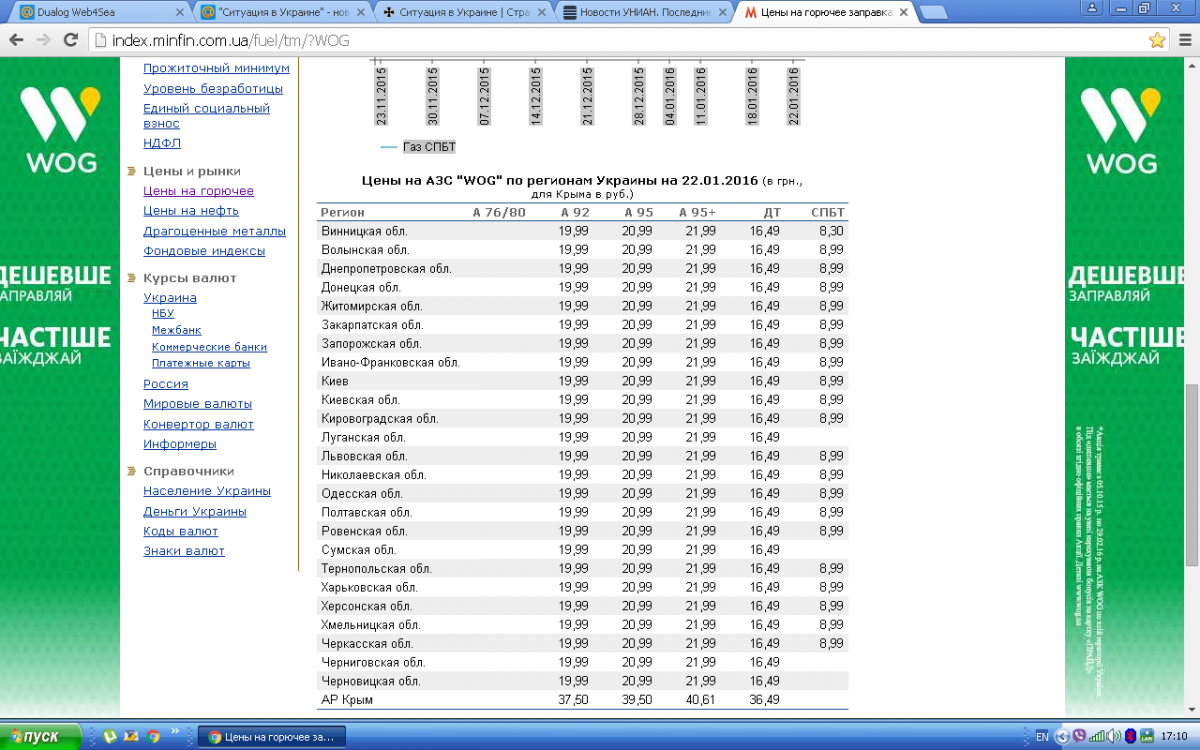Bookmark this page with the star icon
1200x750 pixels.
pos(1157,40)
